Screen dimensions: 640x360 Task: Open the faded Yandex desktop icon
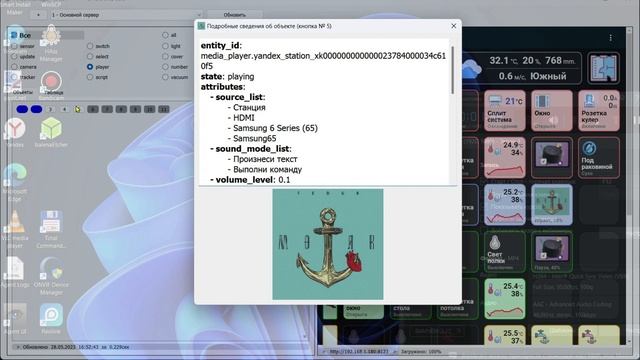pyautogui.click(x=15, y=133)
